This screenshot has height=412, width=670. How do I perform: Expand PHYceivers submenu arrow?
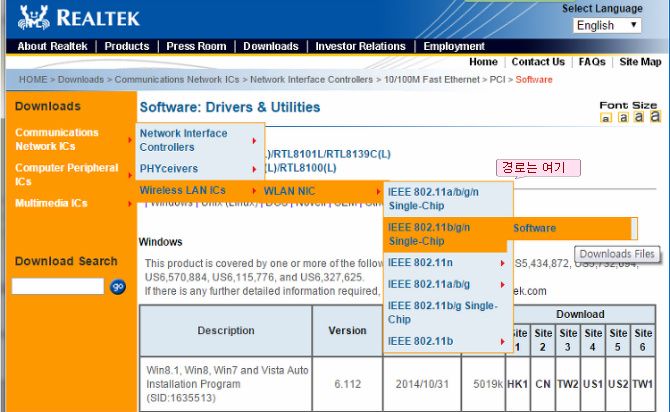[254, 169]
